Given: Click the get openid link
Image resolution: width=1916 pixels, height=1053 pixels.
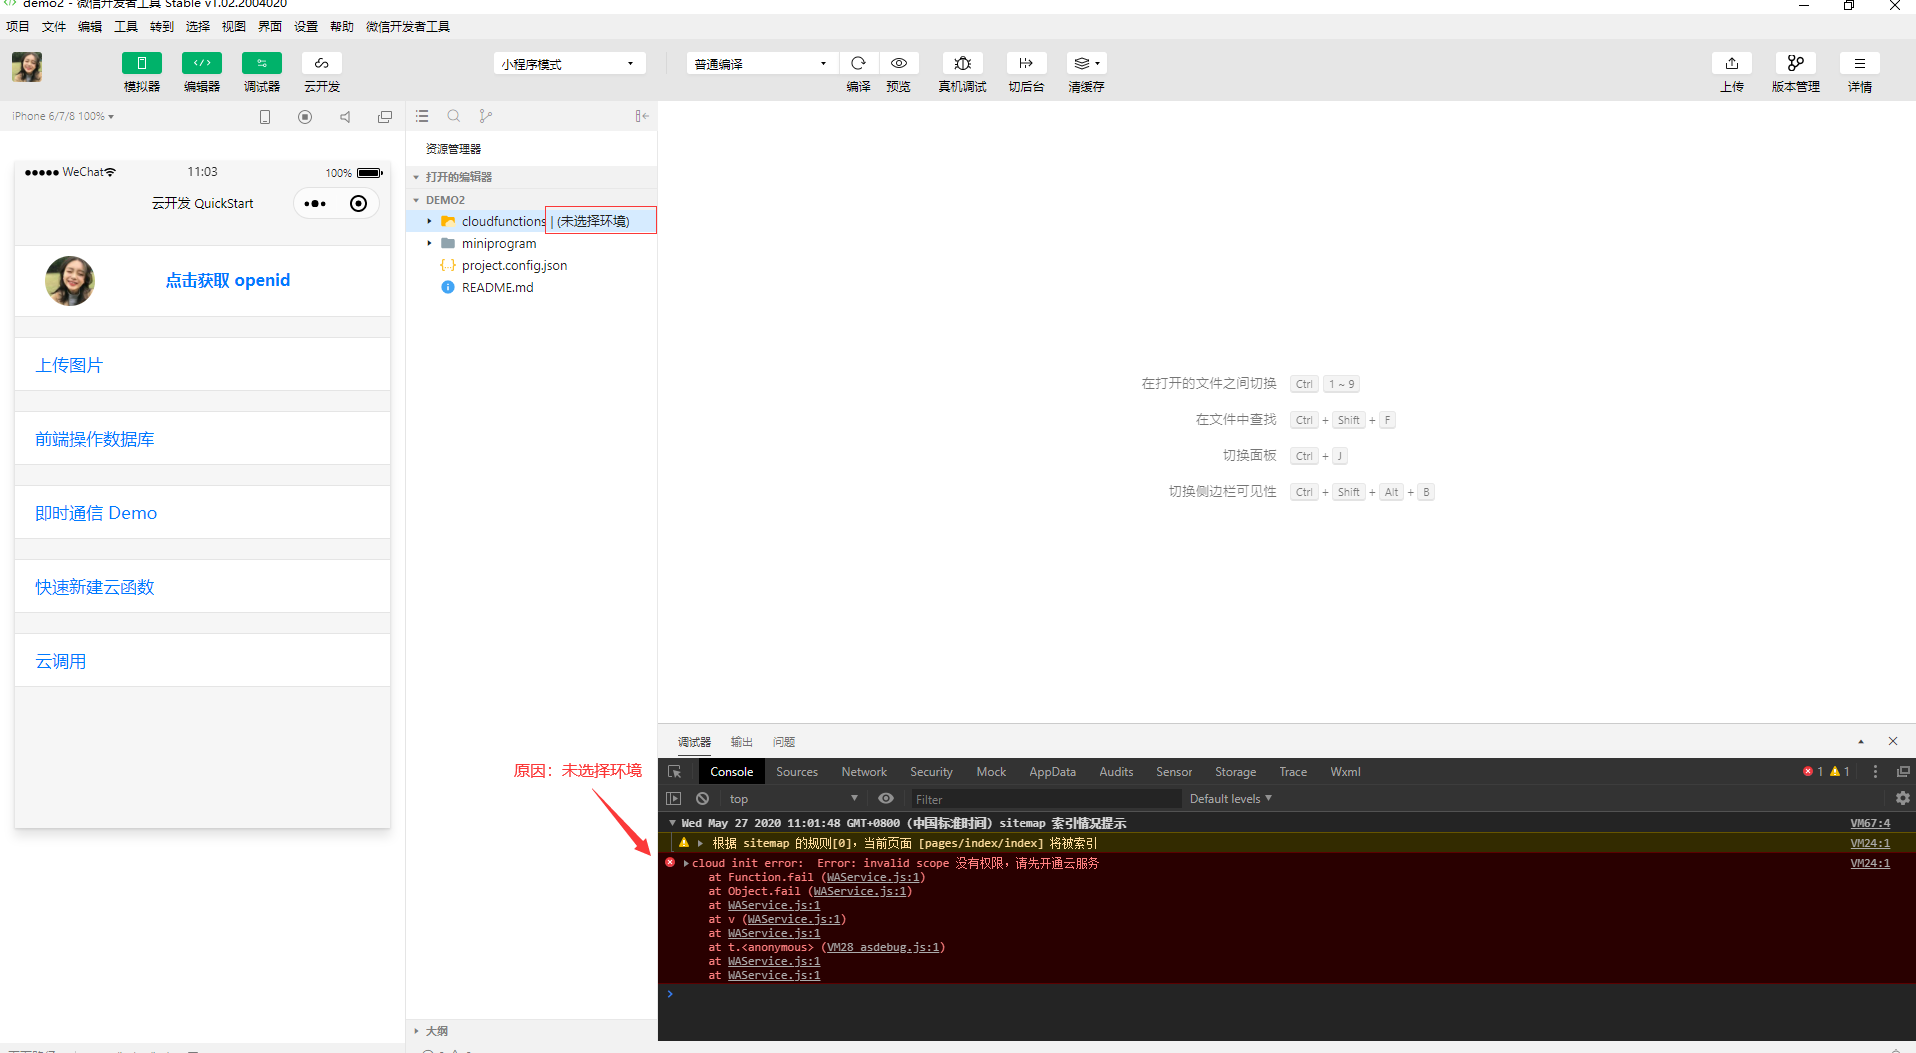Looking at the screenshot, I should point(228,280).
